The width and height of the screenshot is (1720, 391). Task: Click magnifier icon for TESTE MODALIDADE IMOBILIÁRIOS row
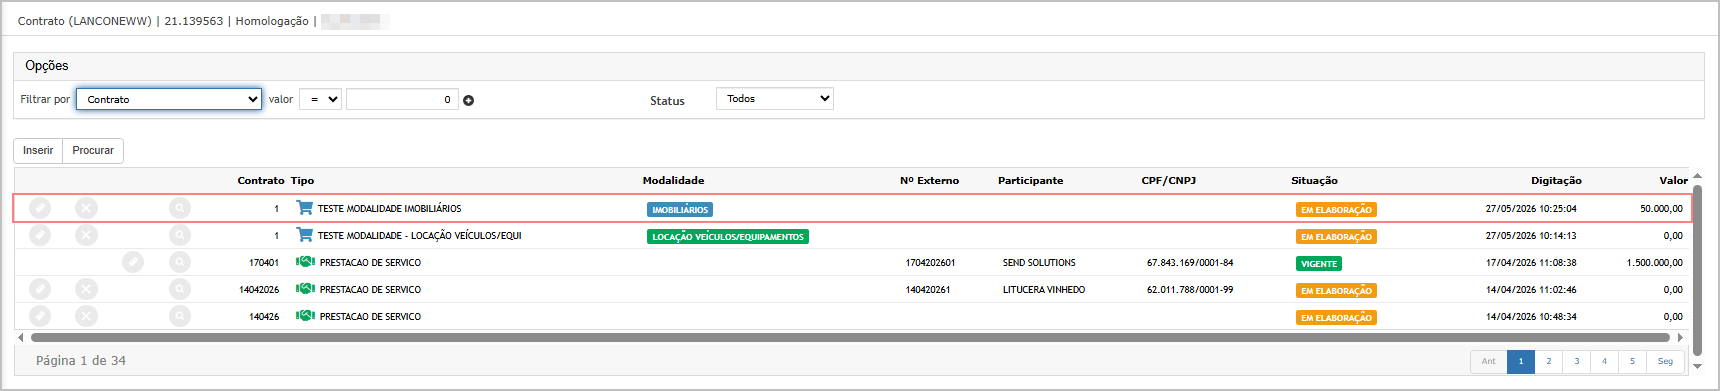point(180,208)
